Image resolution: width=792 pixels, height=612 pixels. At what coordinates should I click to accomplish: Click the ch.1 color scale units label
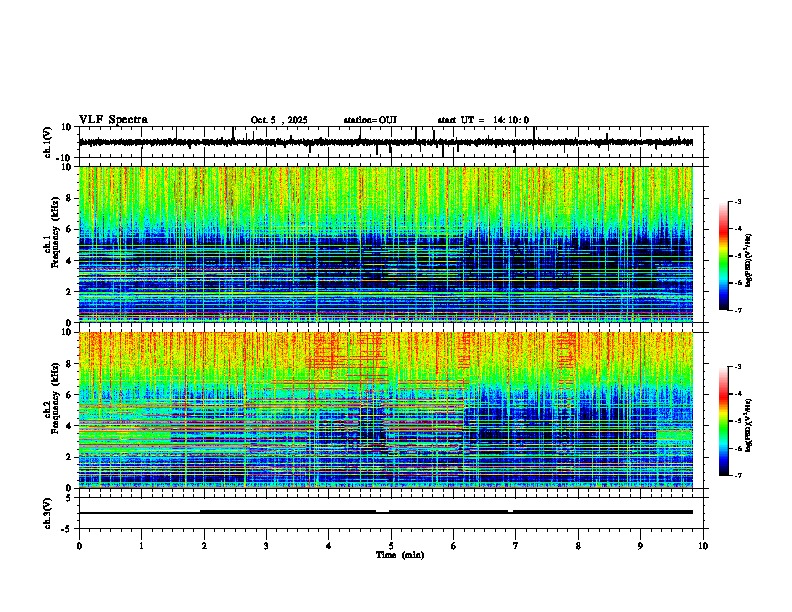[749, 261]
